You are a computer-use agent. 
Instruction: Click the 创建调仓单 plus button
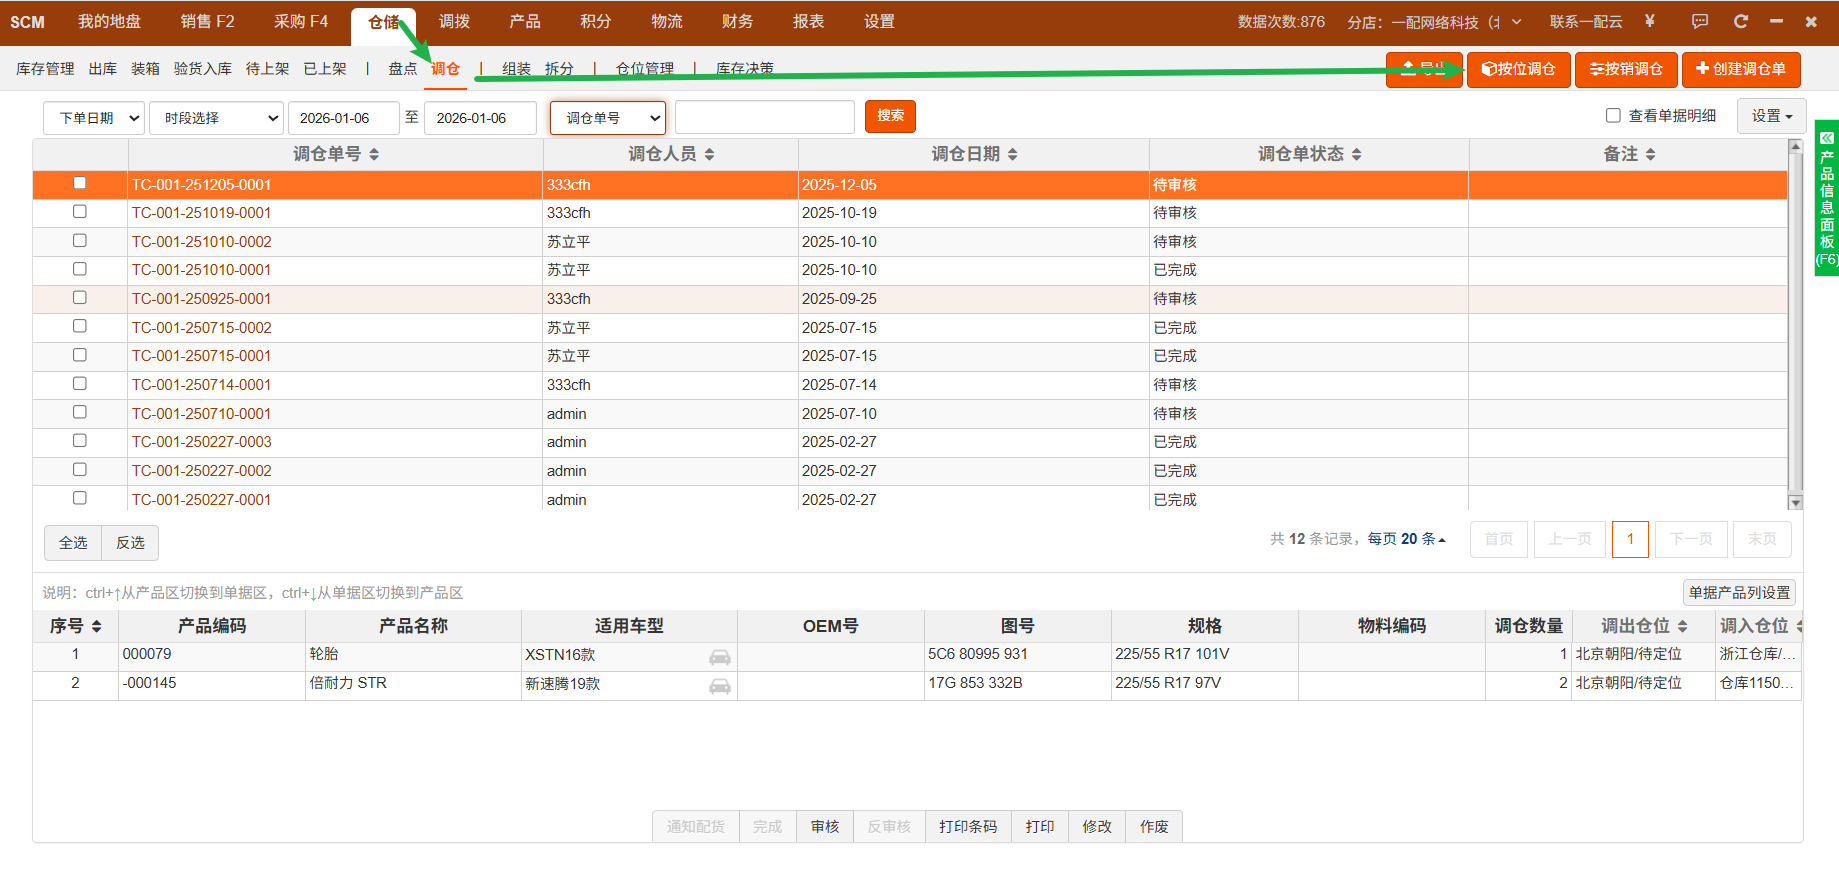click(x=1740, y=69)
